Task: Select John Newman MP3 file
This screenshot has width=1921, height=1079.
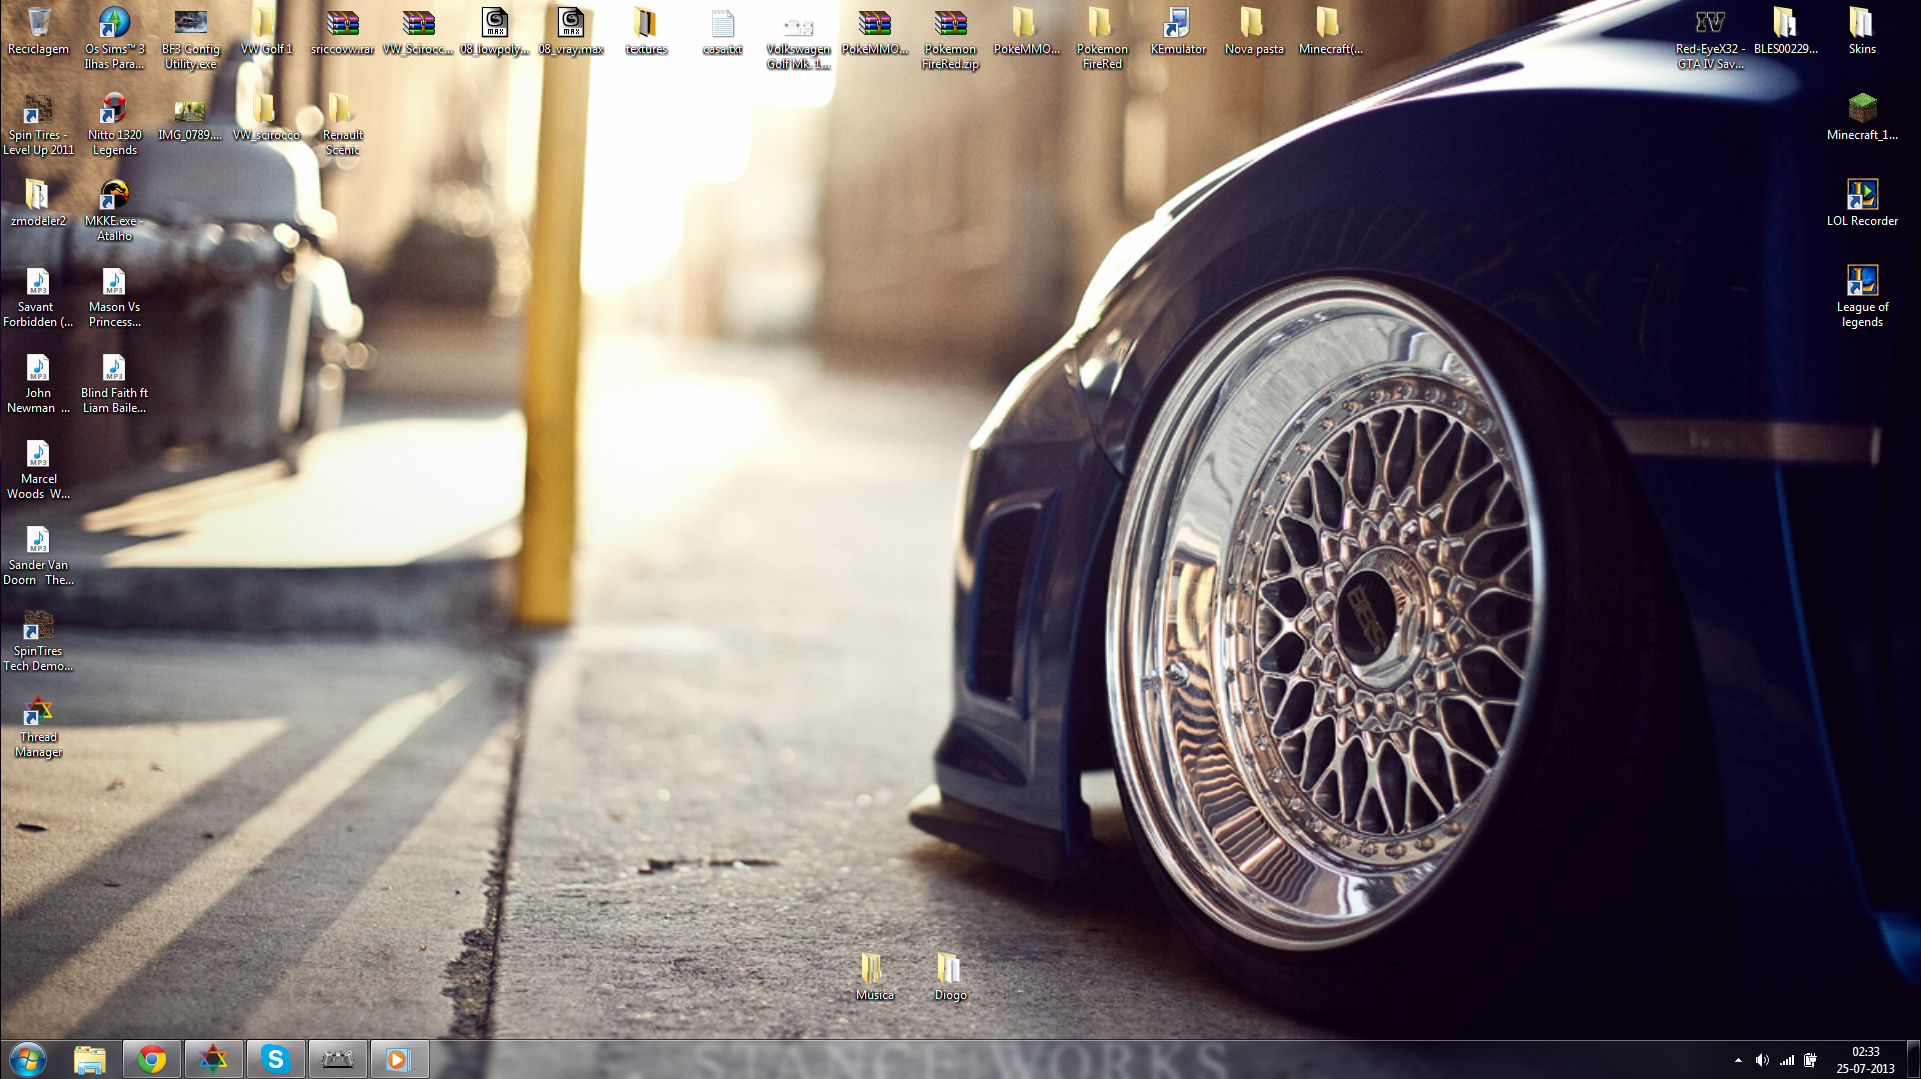Action: point(38,382)
